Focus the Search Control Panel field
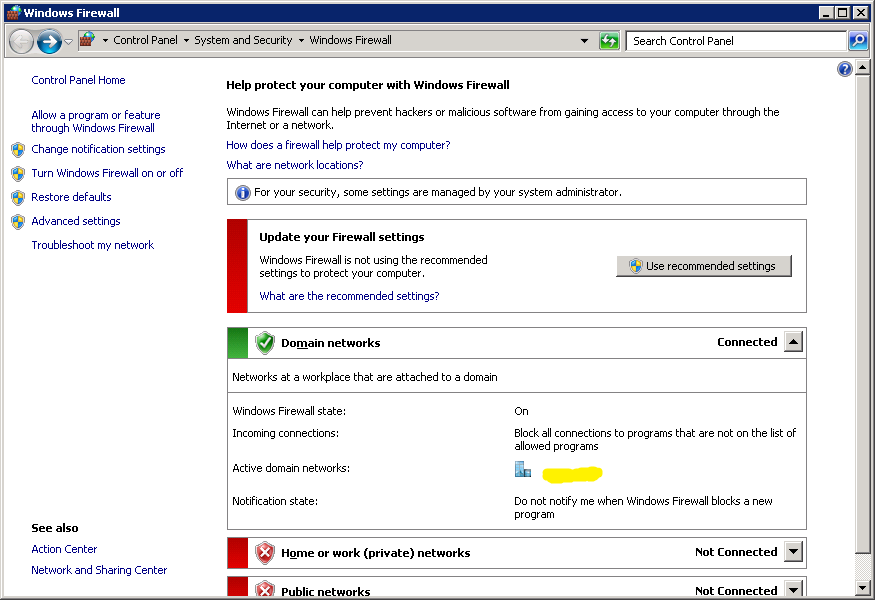The height and width of the screenshot is (600, 880). pos(735,41)
